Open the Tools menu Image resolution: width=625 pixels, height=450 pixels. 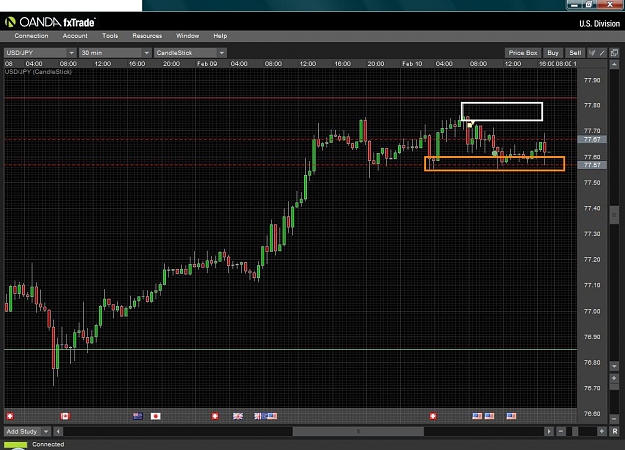(x=110, y=36)
